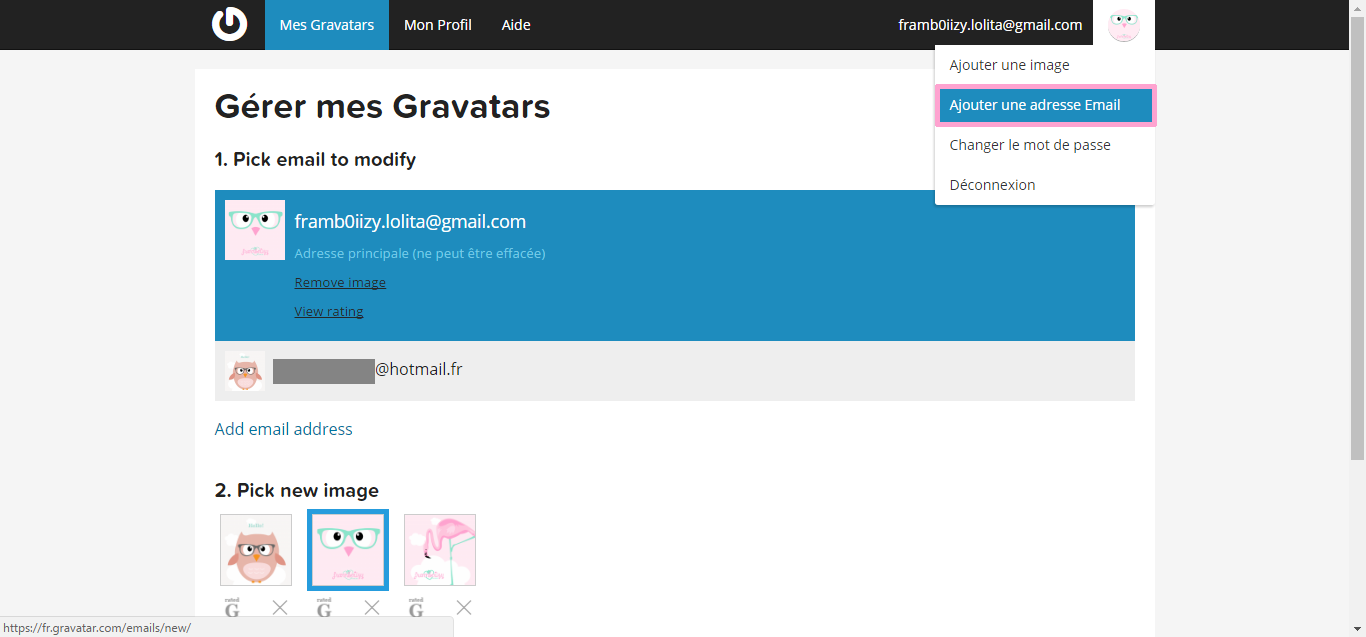Click the profile avatar in the top bar
The height and width of the screenshot is (637, 1366).
(x=1124, y=25)
